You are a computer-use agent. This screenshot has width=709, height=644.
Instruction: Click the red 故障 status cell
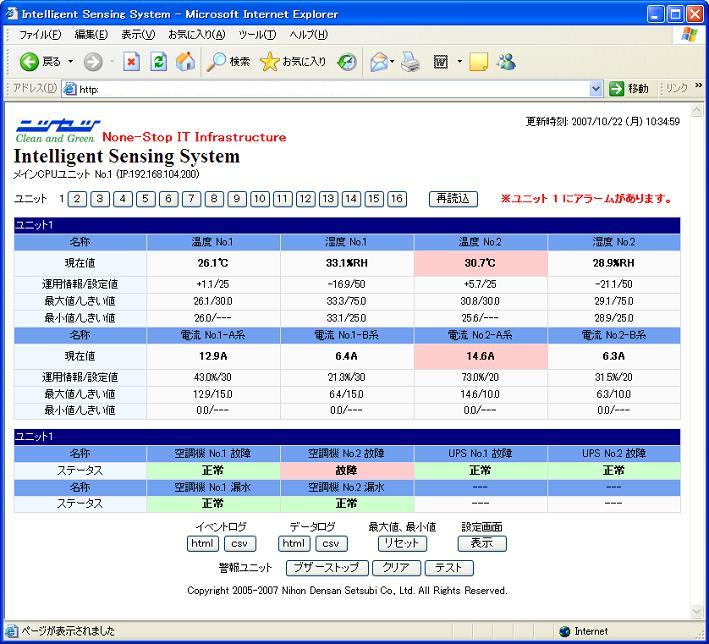(347, 471)
